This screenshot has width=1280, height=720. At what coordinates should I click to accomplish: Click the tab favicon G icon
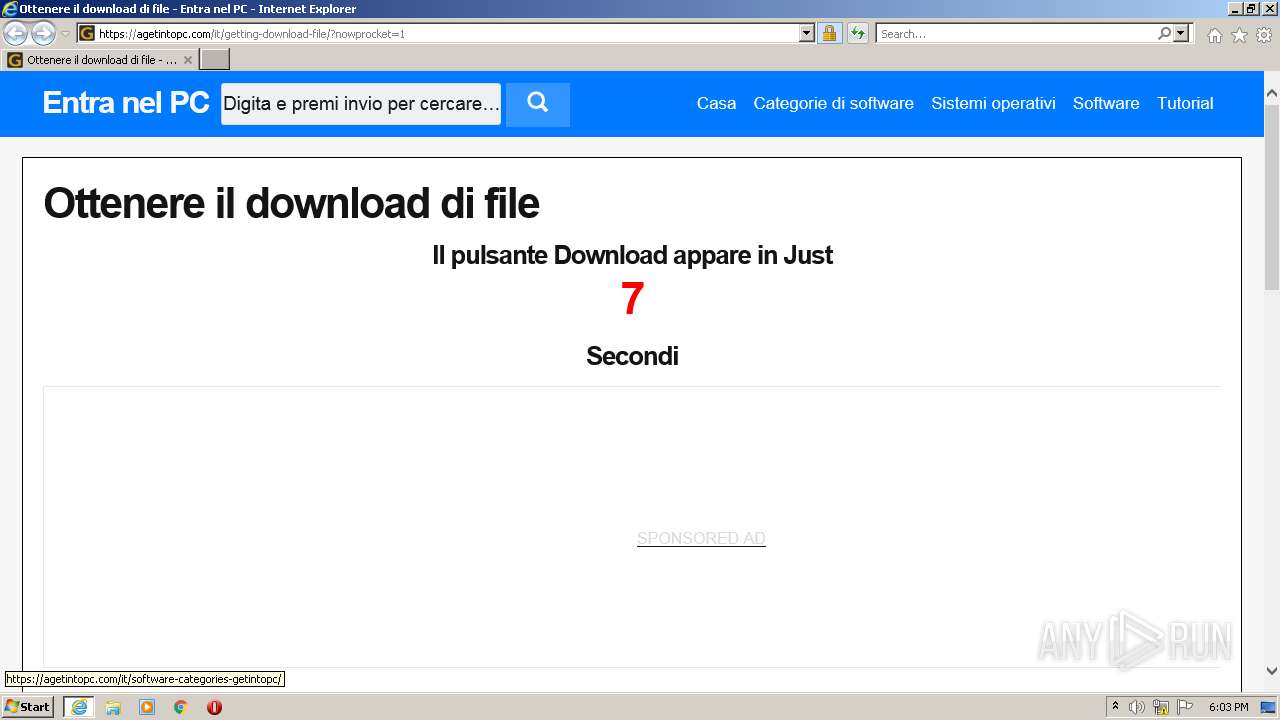point(15,60)
